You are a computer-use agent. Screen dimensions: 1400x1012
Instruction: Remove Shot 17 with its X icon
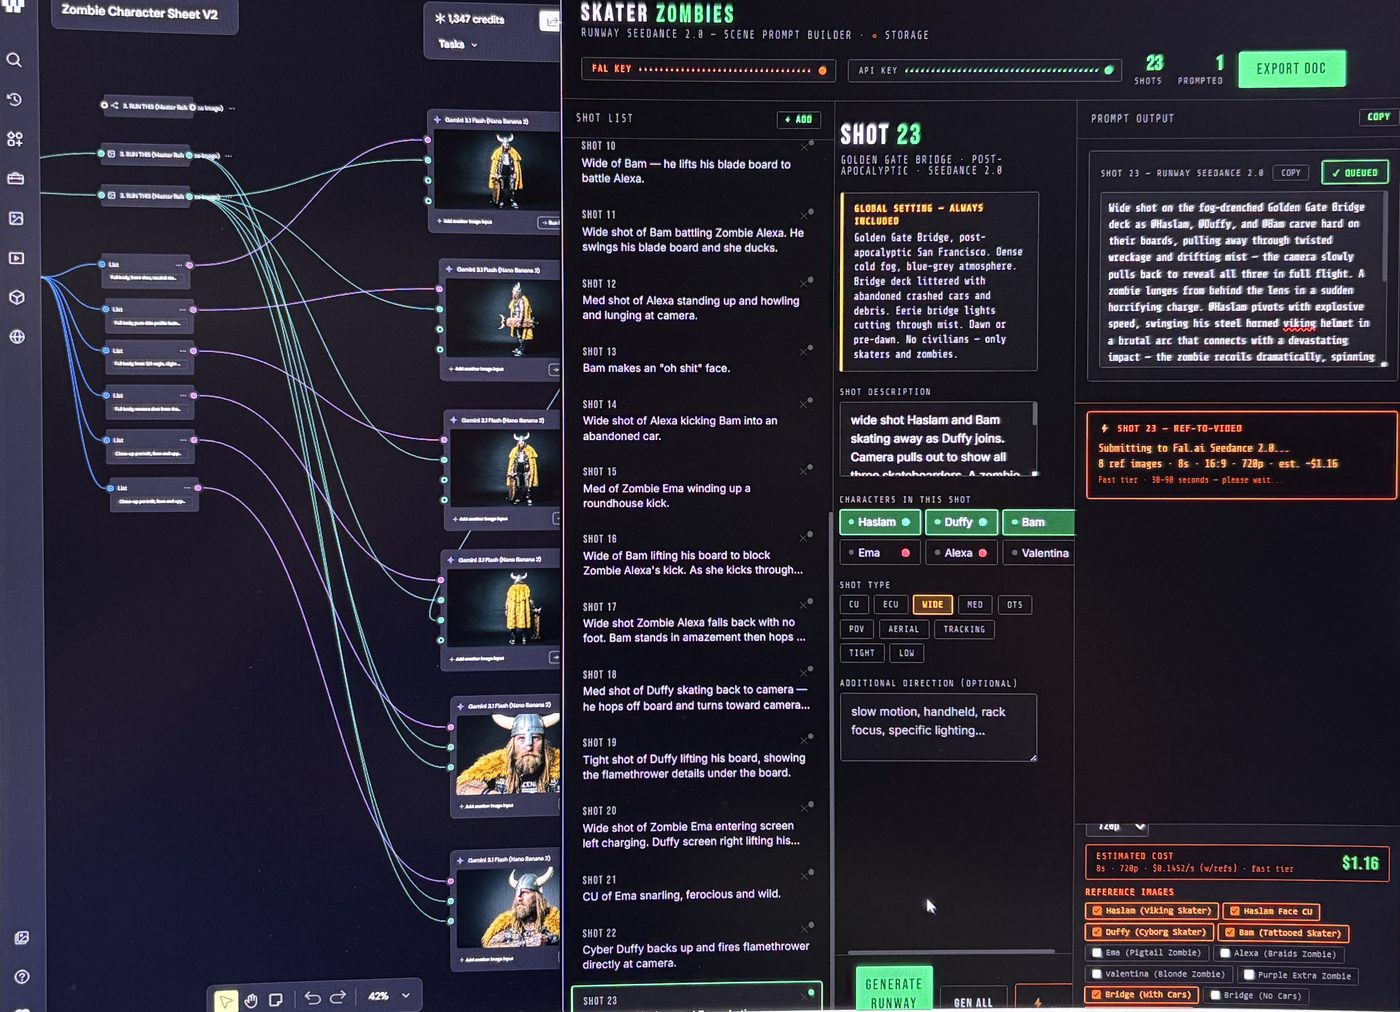804,607
